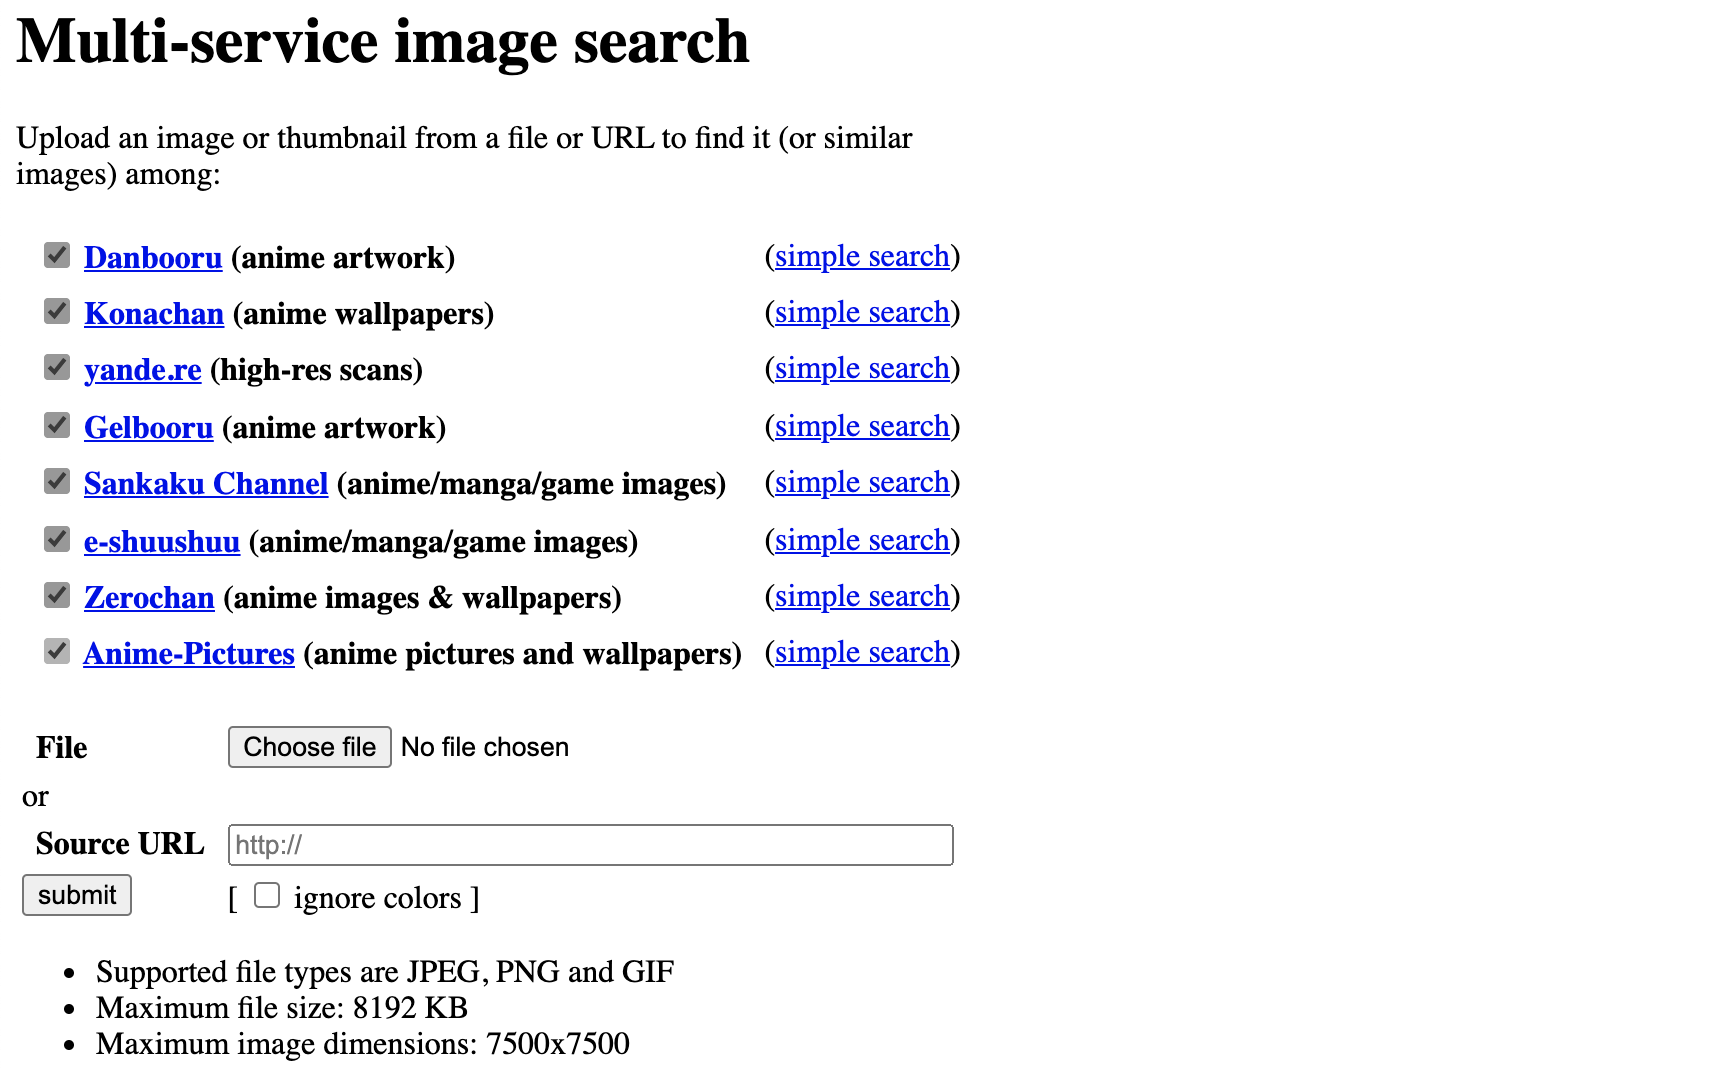Disable the Gelbooru checkbox
Viewport: 1734px width, 1068px height.
pos(57,426)
